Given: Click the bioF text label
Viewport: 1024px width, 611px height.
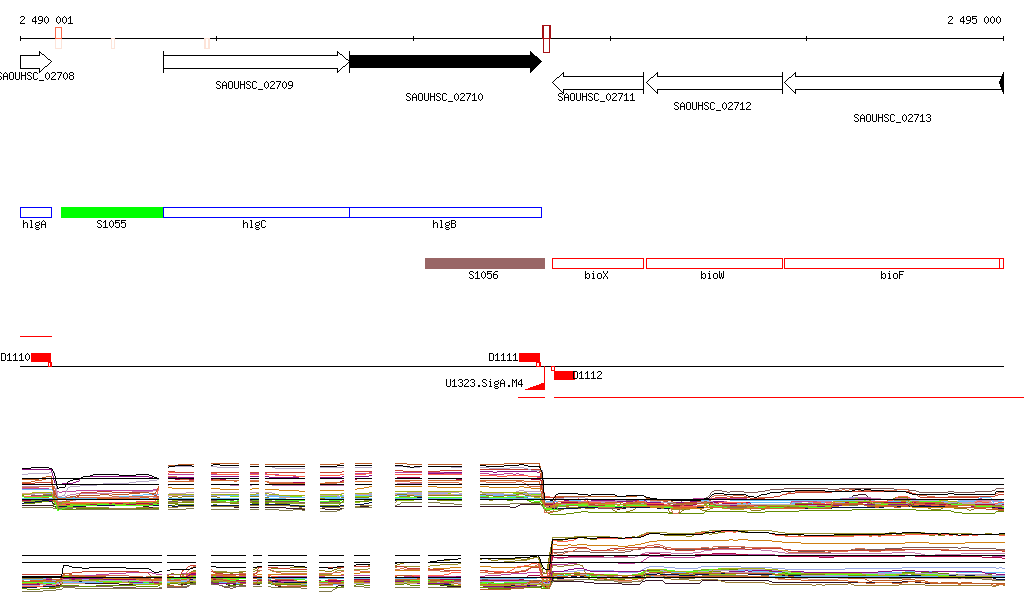Looking at the screenshot, I should point(892,275).
